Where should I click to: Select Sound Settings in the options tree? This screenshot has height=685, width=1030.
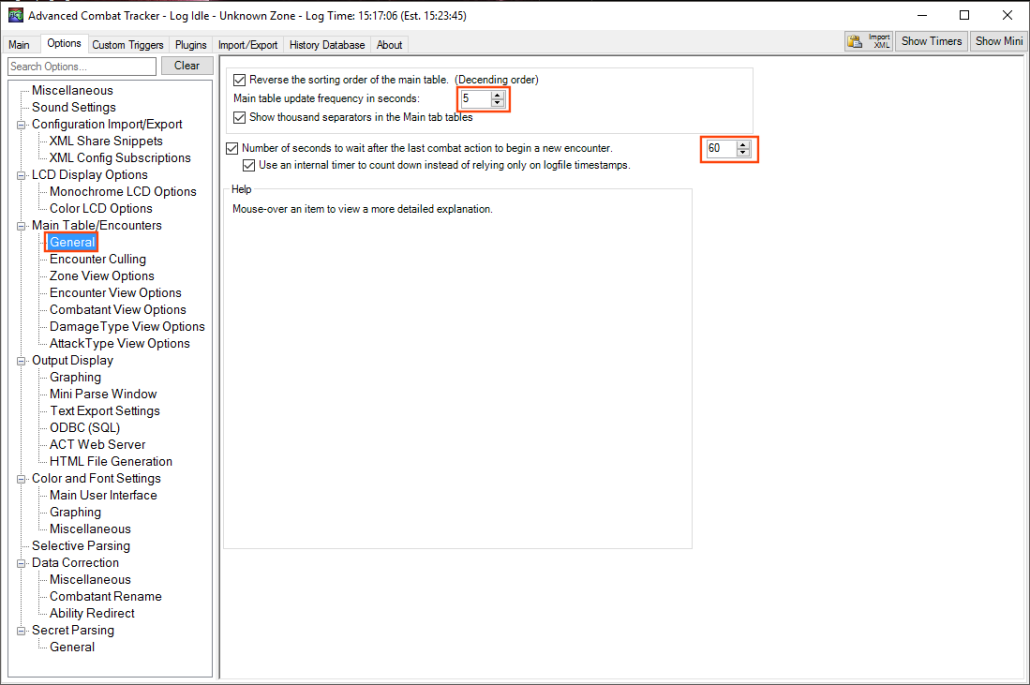[x=74, y=108]
